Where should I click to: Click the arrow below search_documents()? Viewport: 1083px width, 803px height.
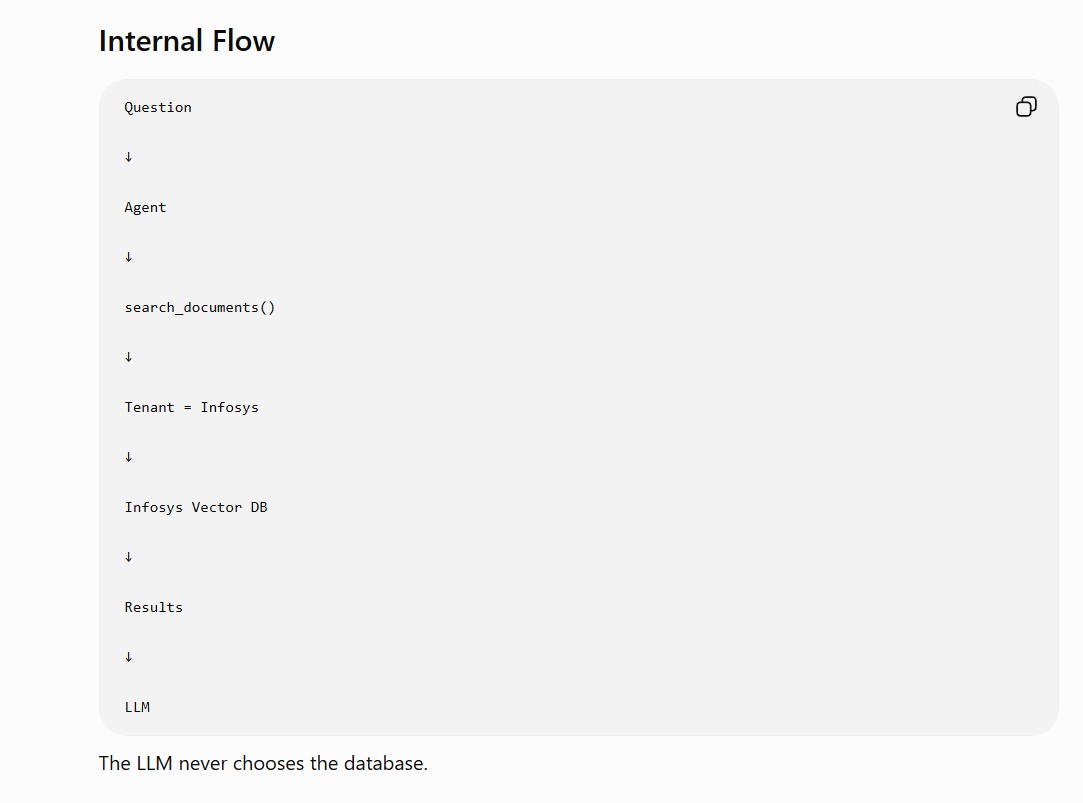tap(128, 357)
